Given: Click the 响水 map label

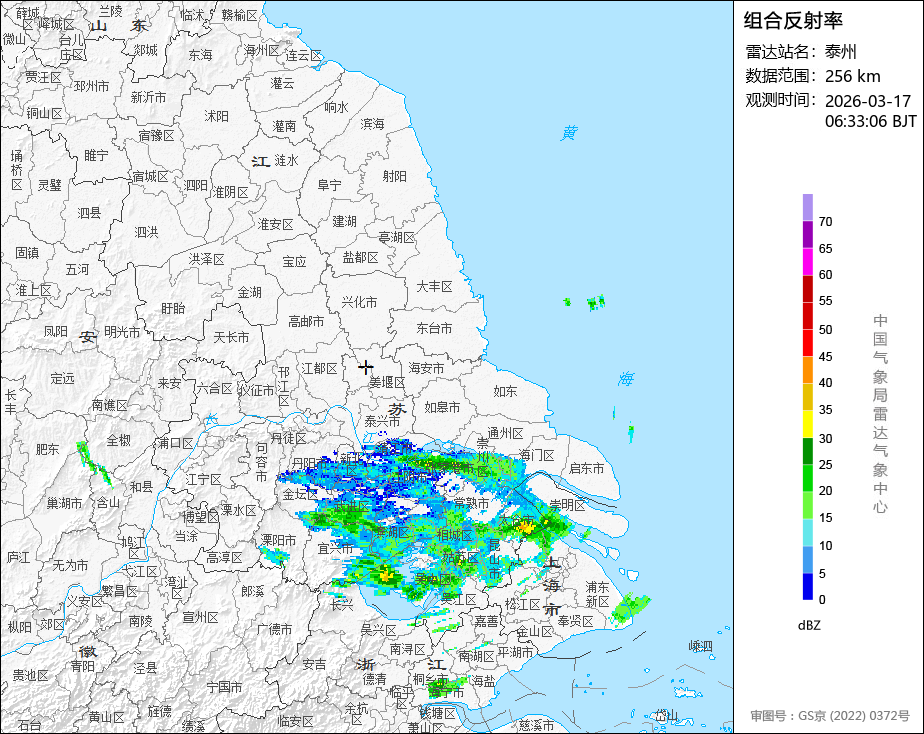Looking at the screenshot, I should click(x=336, y=107).
